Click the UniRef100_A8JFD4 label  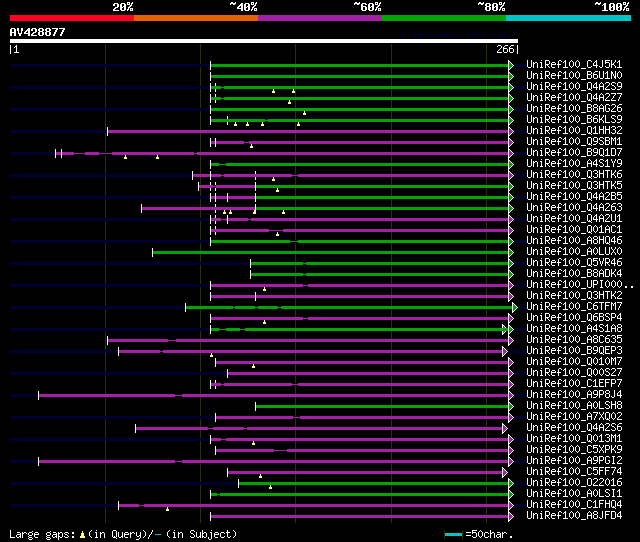[574, 516]
